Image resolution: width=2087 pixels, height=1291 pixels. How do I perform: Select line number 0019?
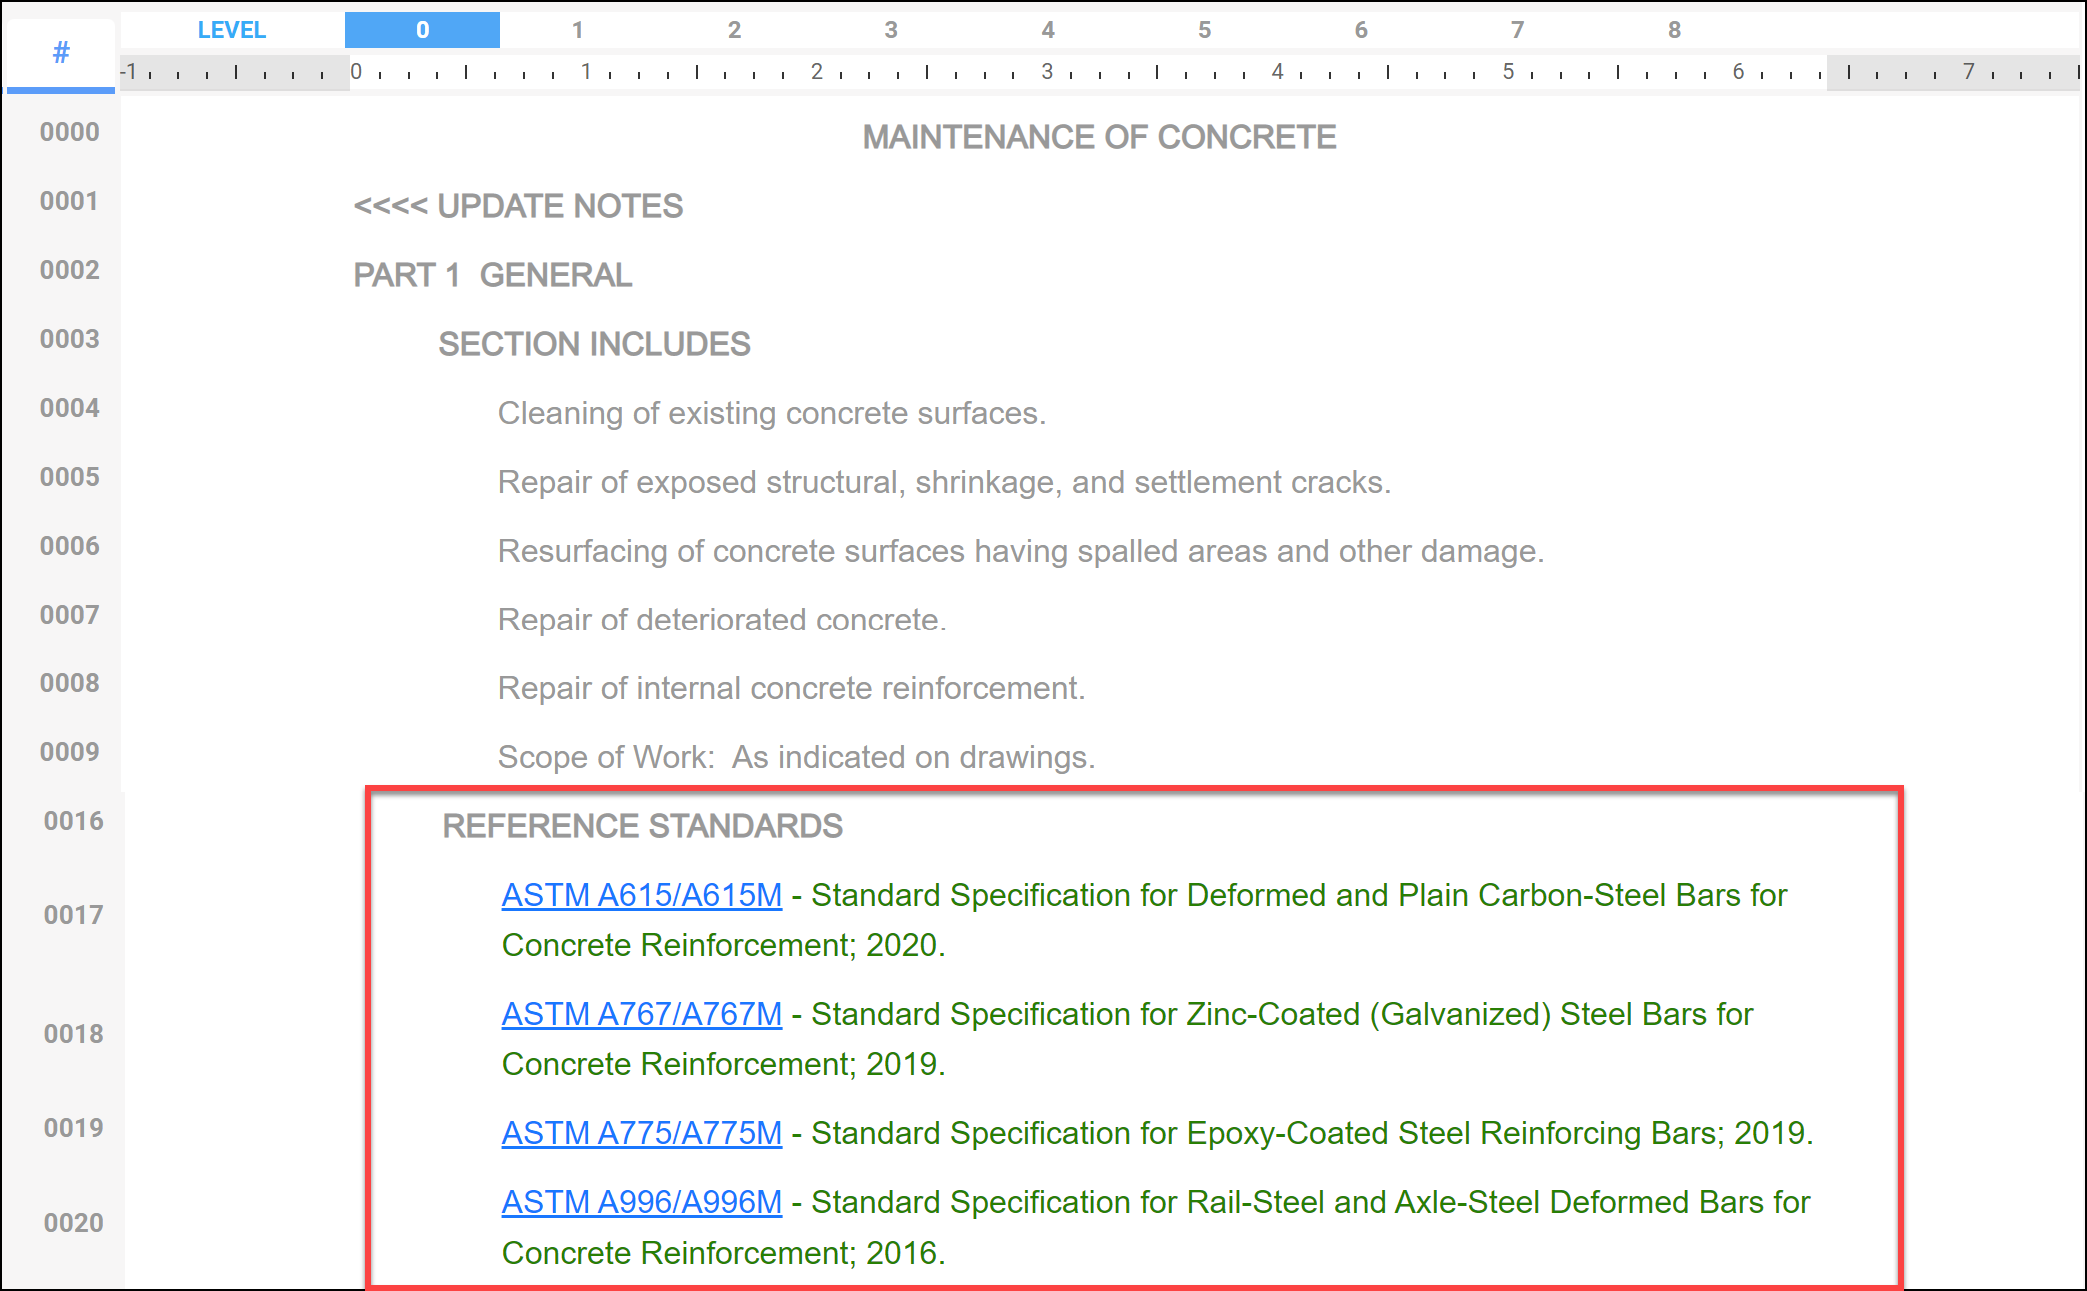click(x=73, y=1128)
